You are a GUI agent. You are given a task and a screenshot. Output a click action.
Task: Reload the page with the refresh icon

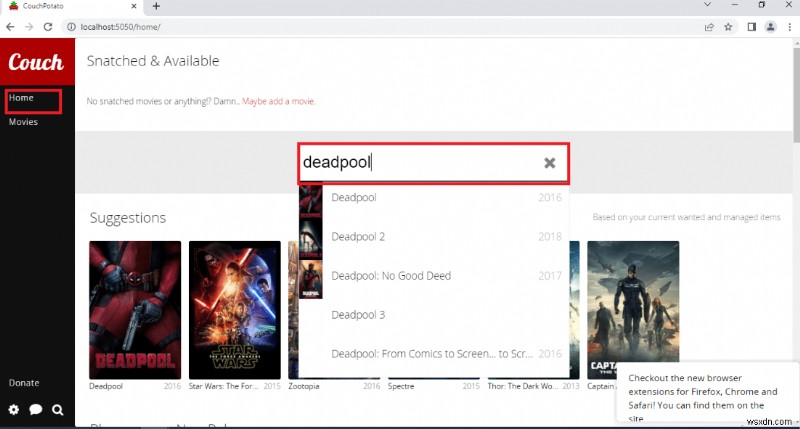48,27
